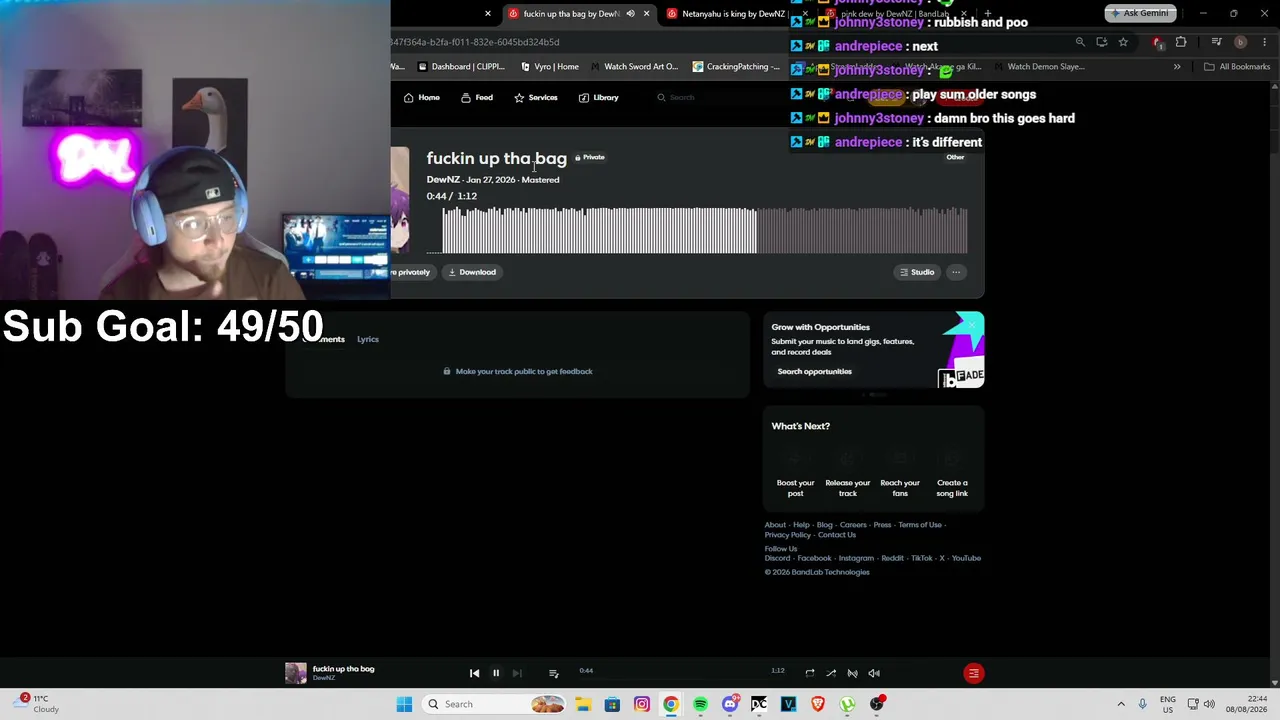Go to BandLab Home
Image resolution: width=1280 pixels, height=720 pixels.
click(422, 97)
